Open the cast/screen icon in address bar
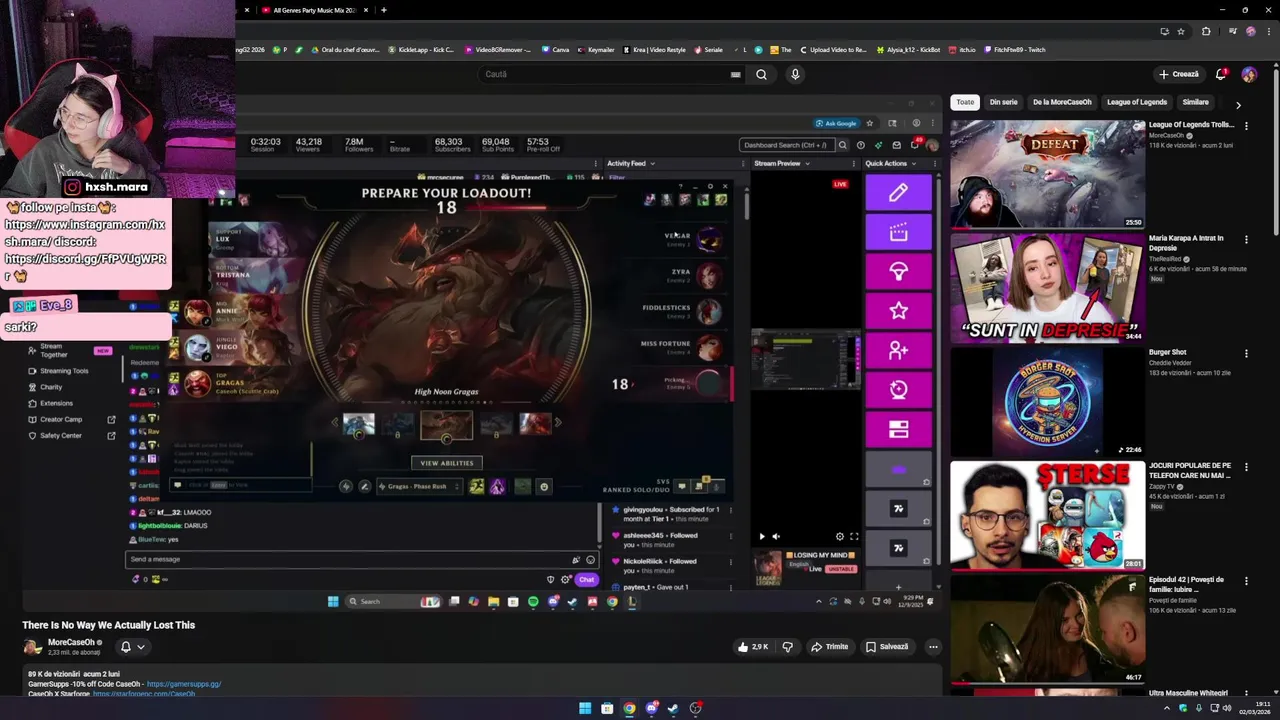 click(x=1164, y=31)
